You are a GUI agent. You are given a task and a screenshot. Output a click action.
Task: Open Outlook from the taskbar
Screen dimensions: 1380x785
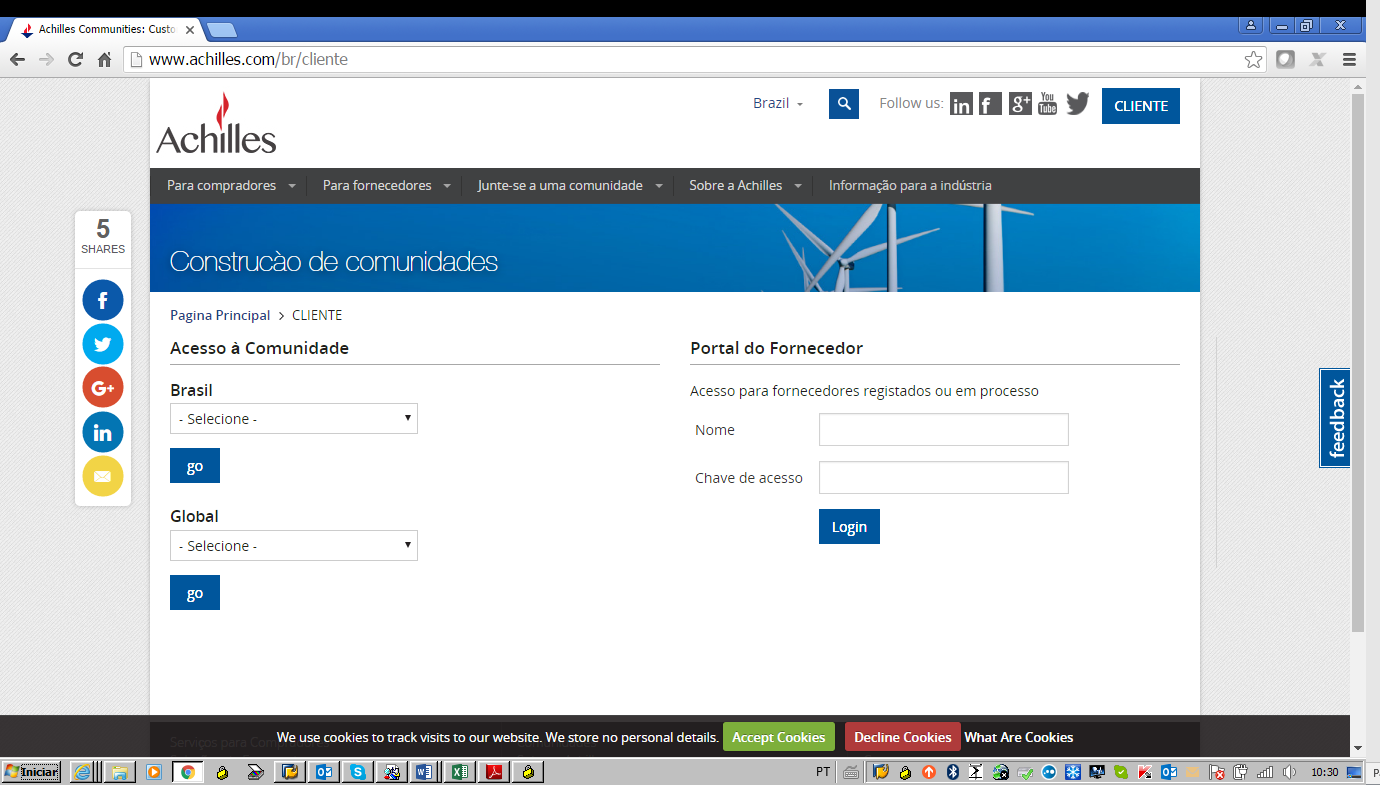[323, 772]
